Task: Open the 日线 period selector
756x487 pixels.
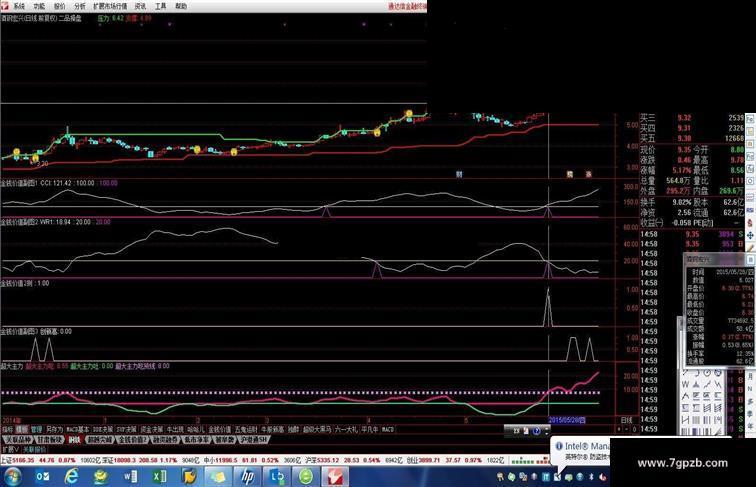Action: pos(626,420)
